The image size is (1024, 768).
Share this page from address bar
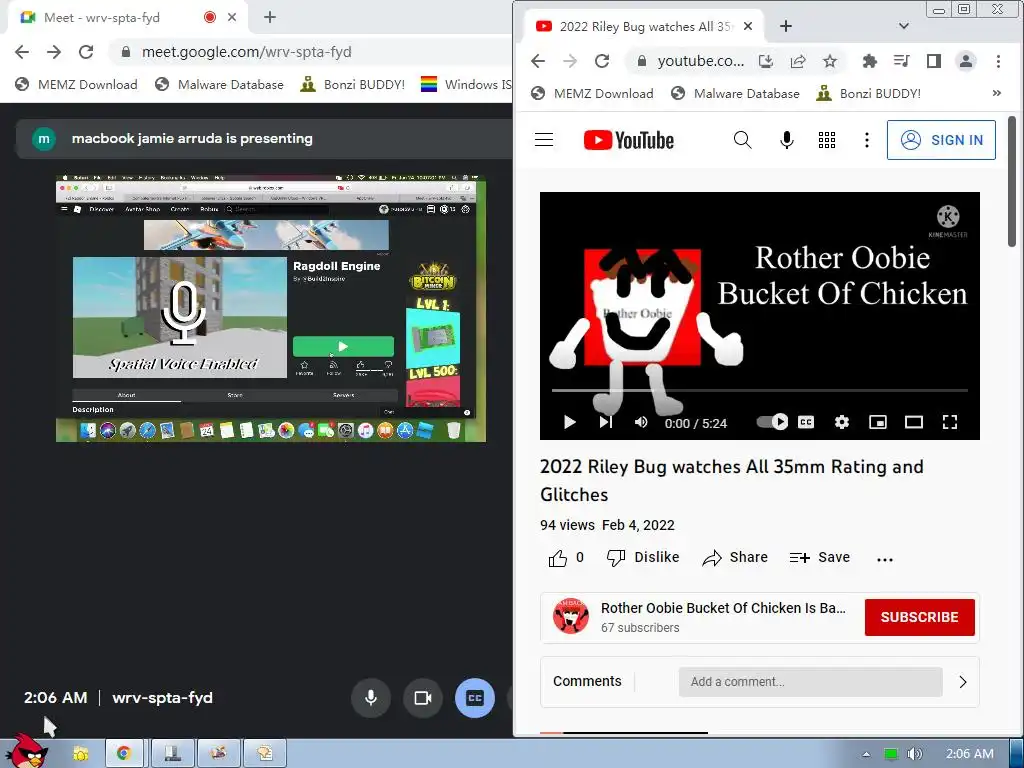[x=798, y=61]
